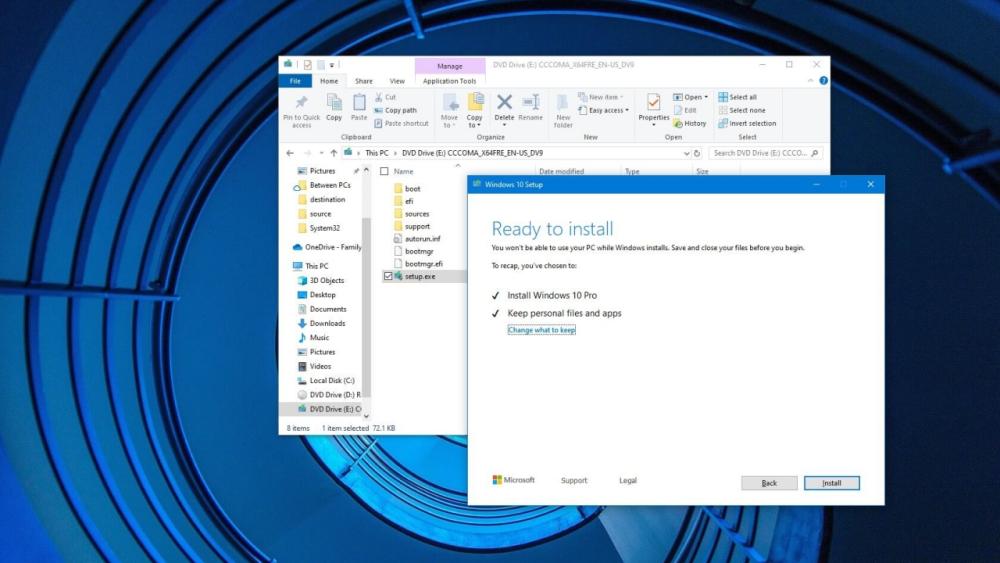Viewport: 1000px width, 563px height.
Task: Click the Explorer help question mark icon
Action: point(823,80)
